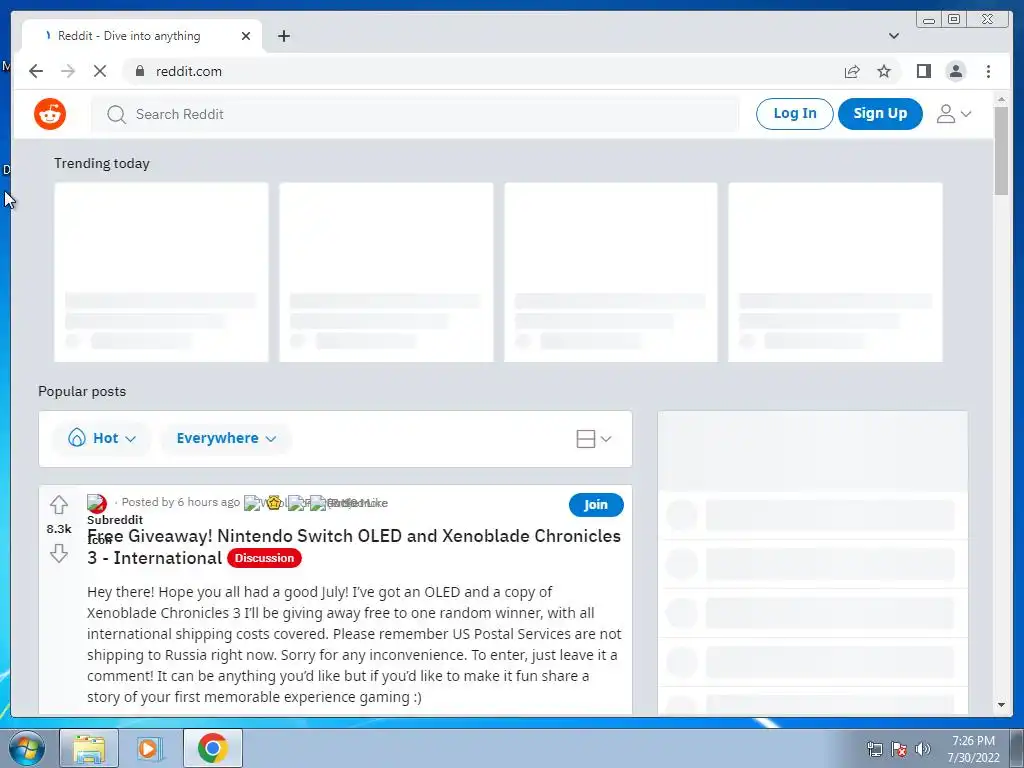Click scrollbar up arrow

point(1001,99)
